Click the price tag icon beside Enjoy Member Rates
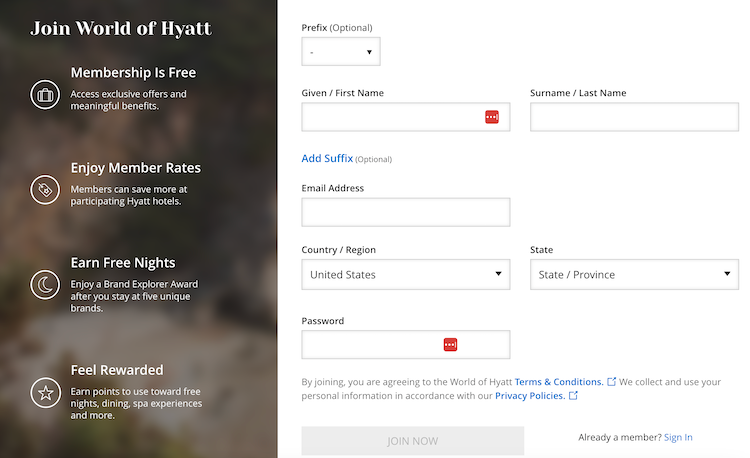 click(x=45, y=190)
